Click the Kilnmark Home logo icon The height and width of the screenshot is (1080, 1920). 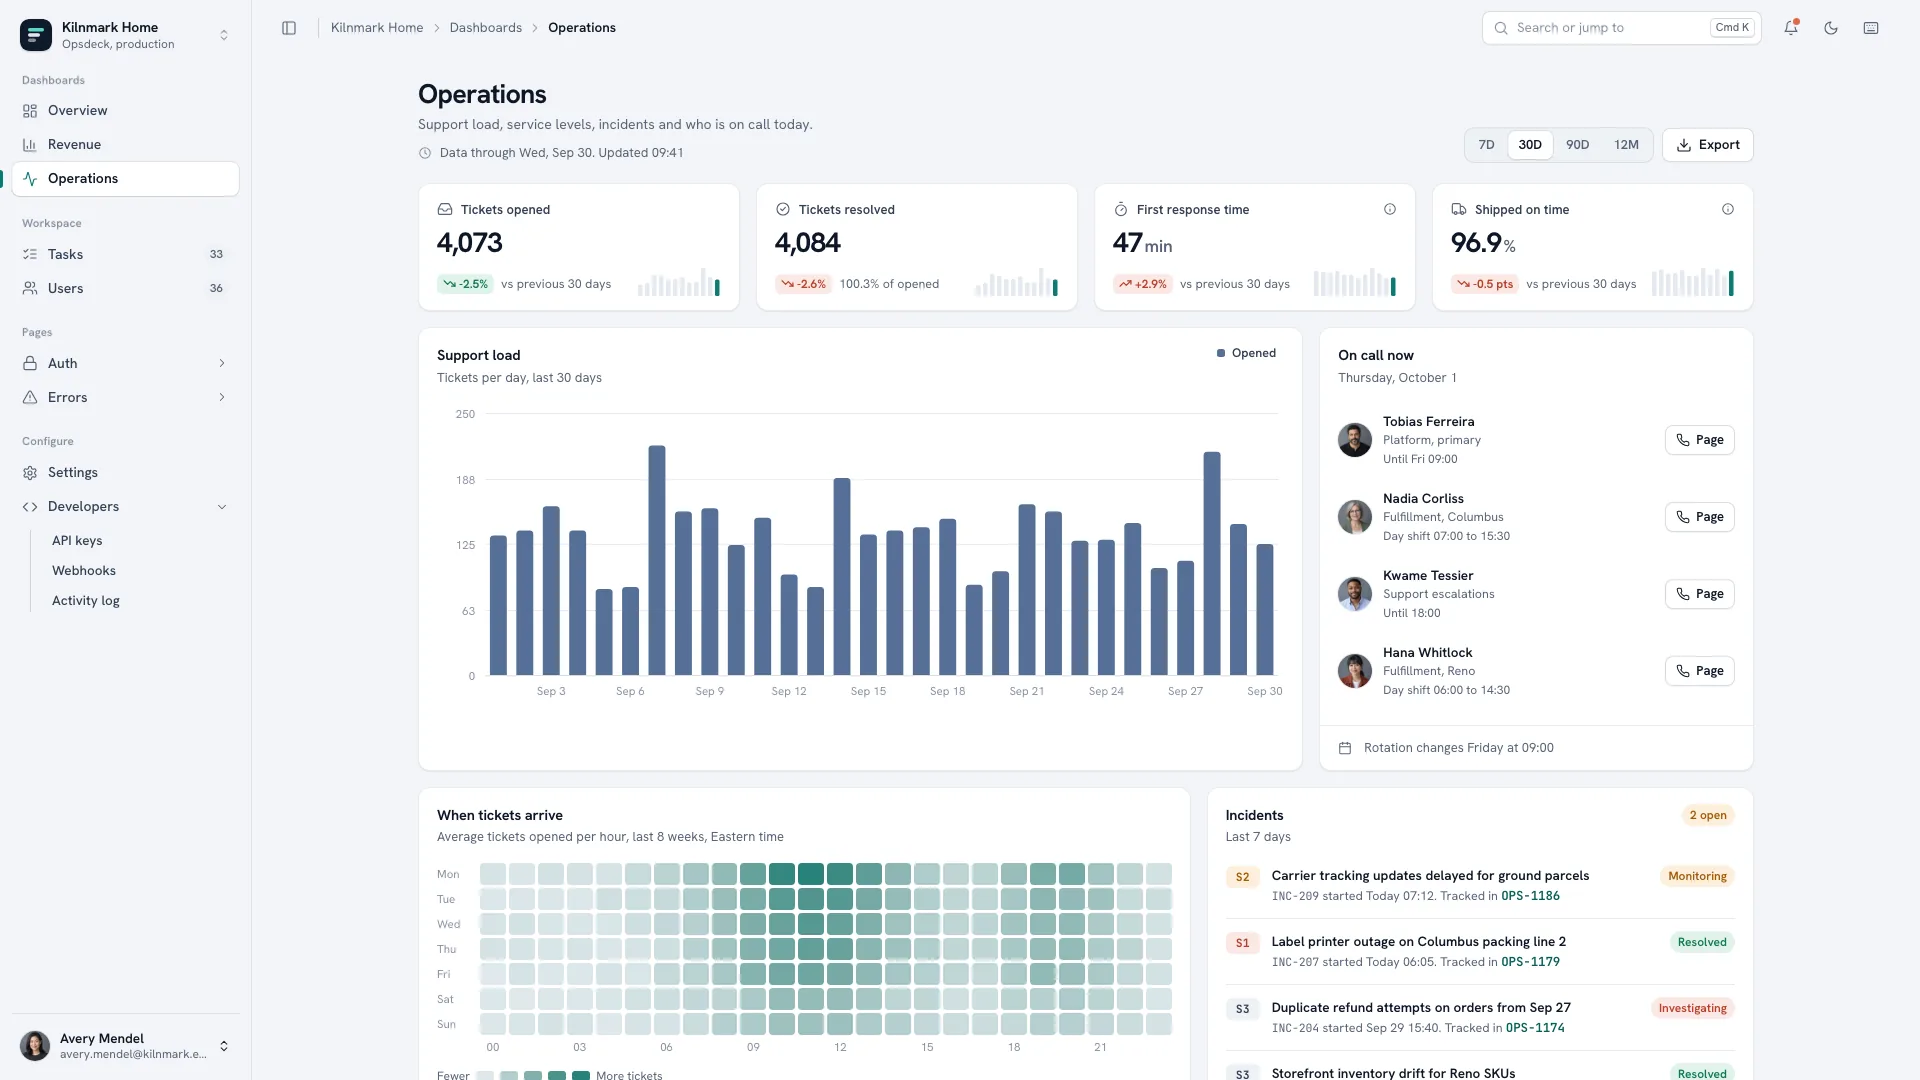[36, 35]
